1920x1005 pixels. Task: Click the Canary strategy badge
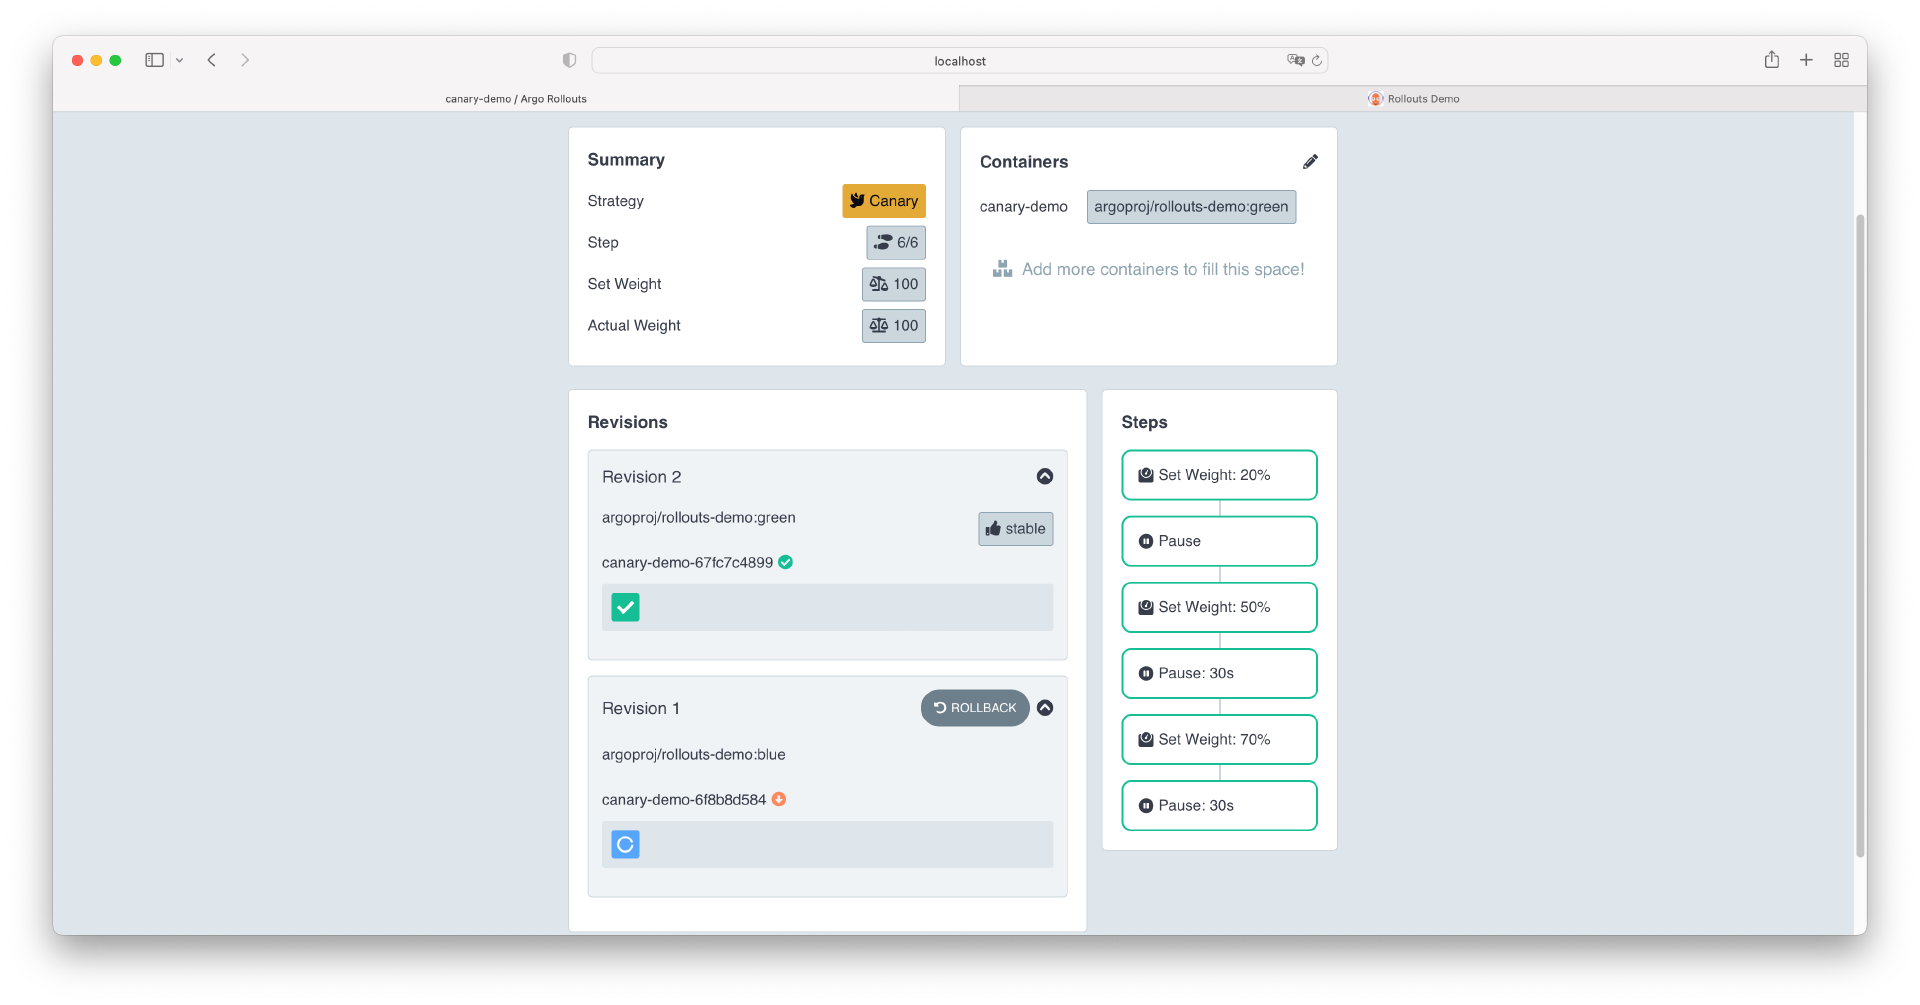[x=884, y=201]
